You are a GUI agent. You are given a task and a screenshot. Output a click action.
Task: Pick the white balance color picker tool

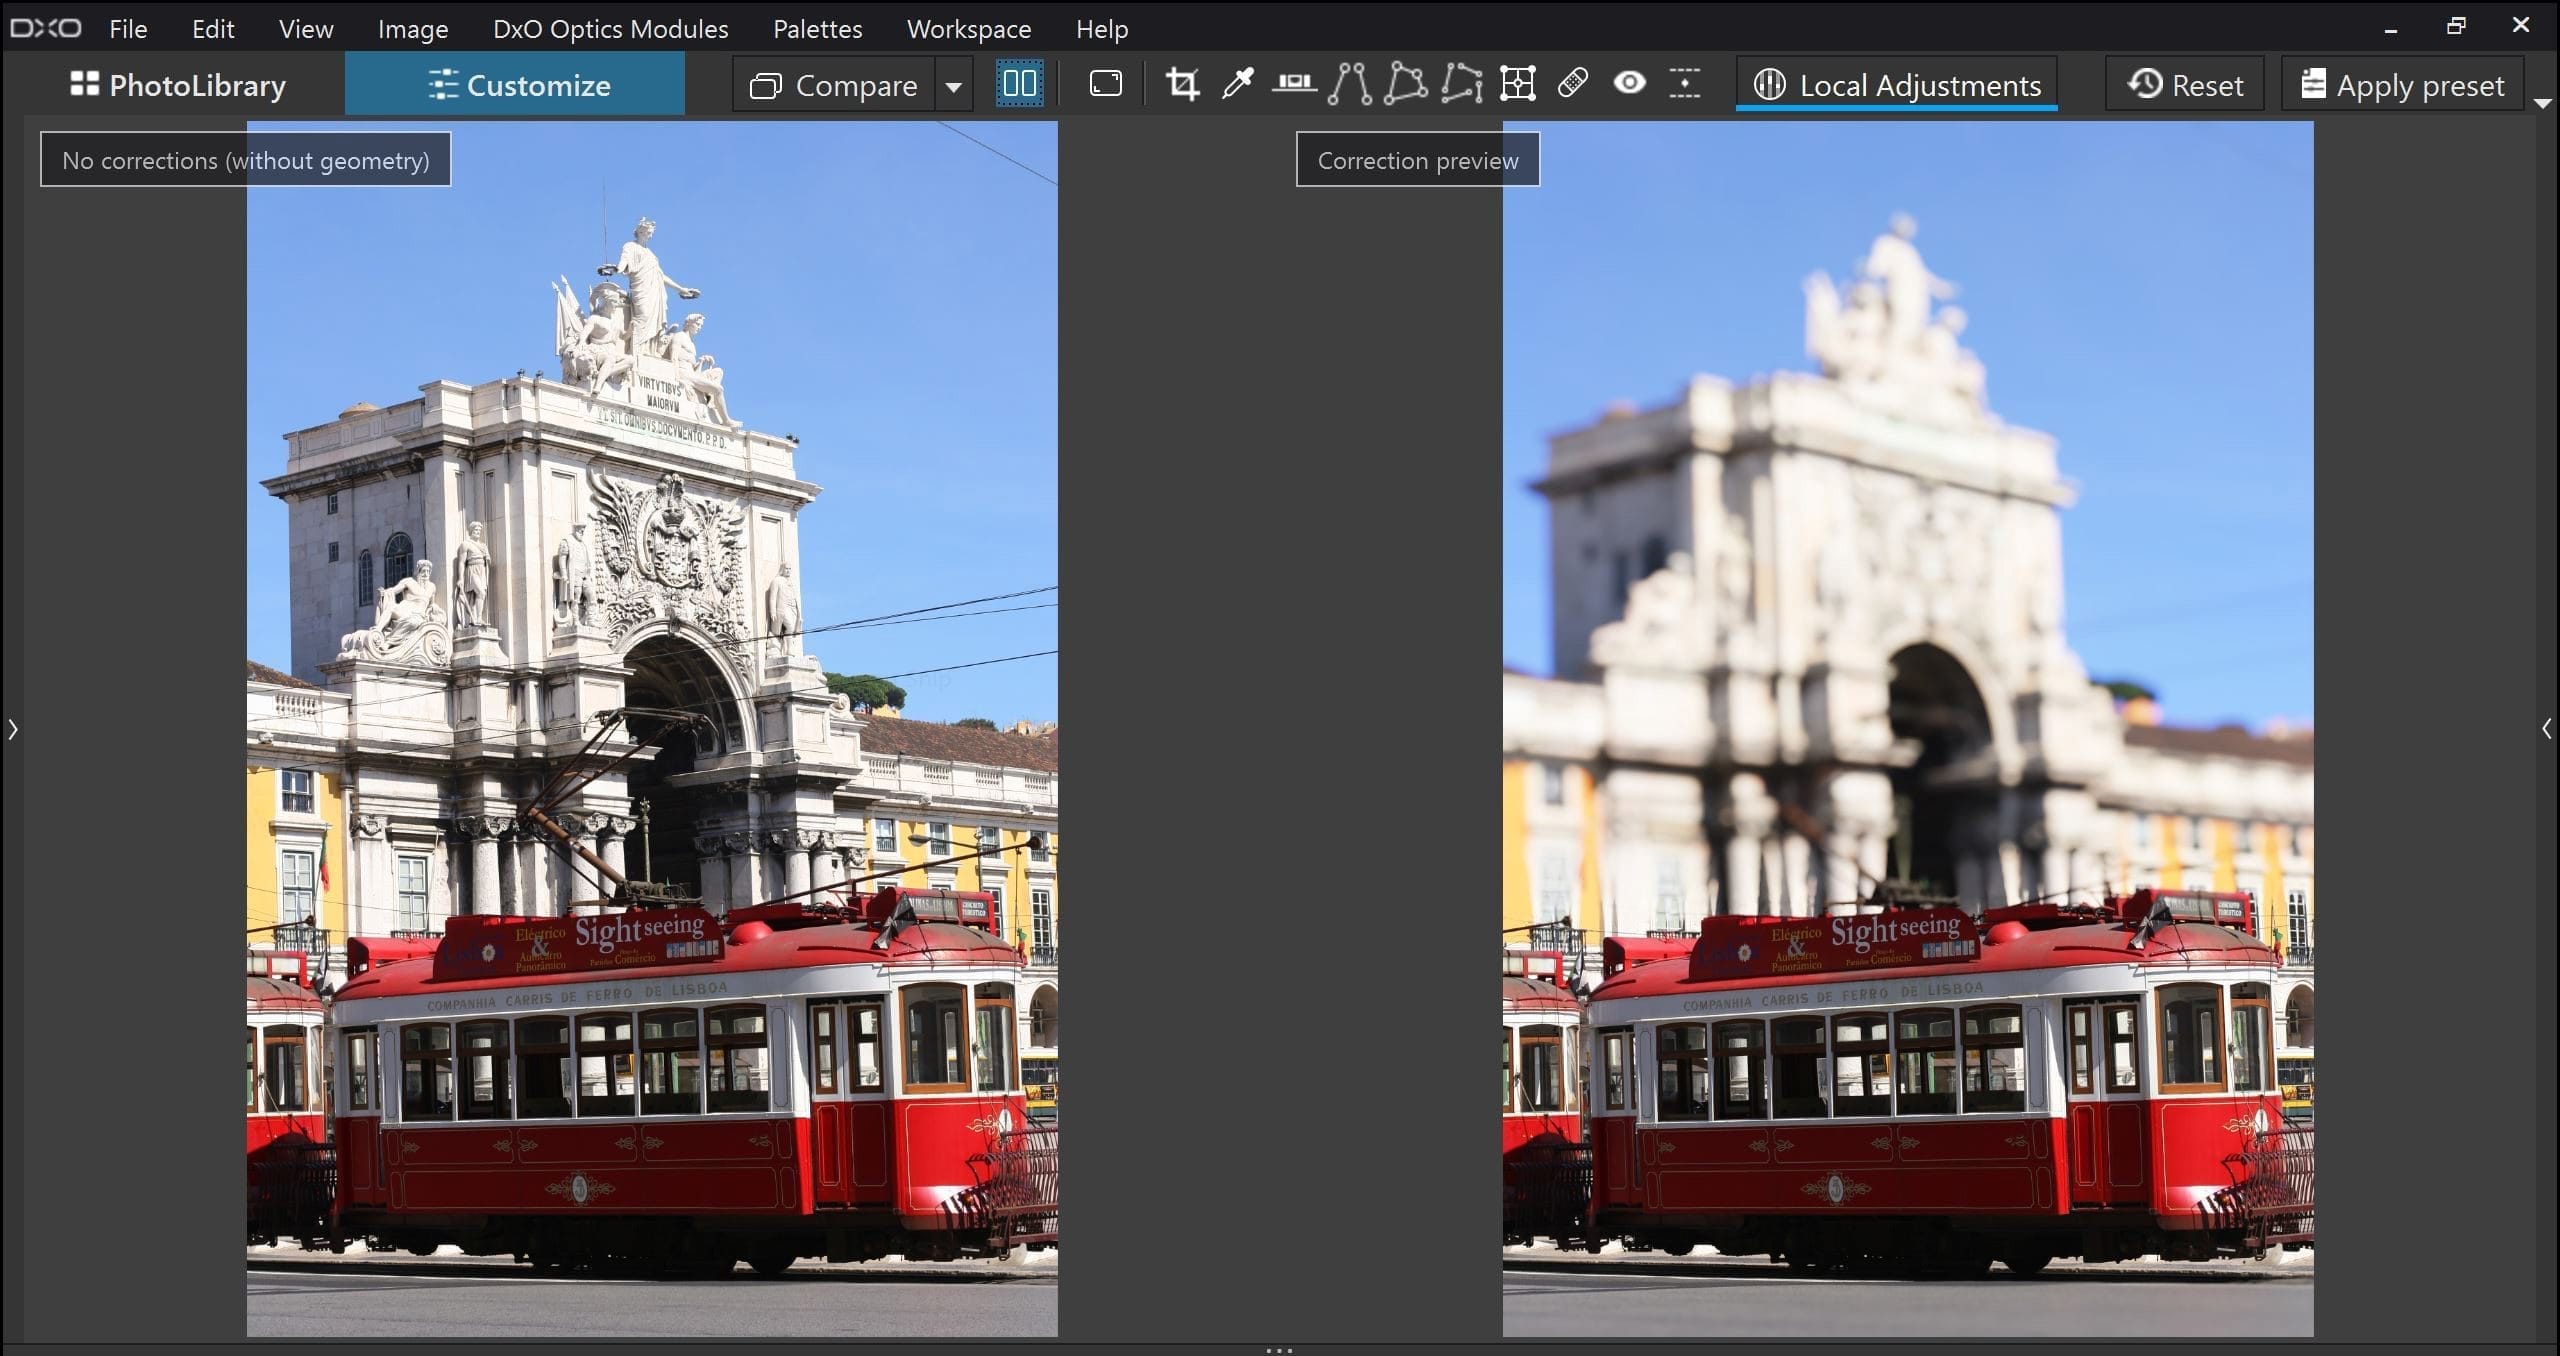coord(1238,84)
